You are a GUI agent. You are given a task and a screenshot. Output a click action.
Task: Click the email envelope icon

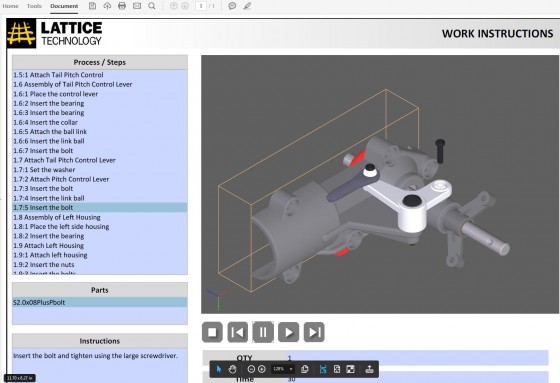[137, 6]
